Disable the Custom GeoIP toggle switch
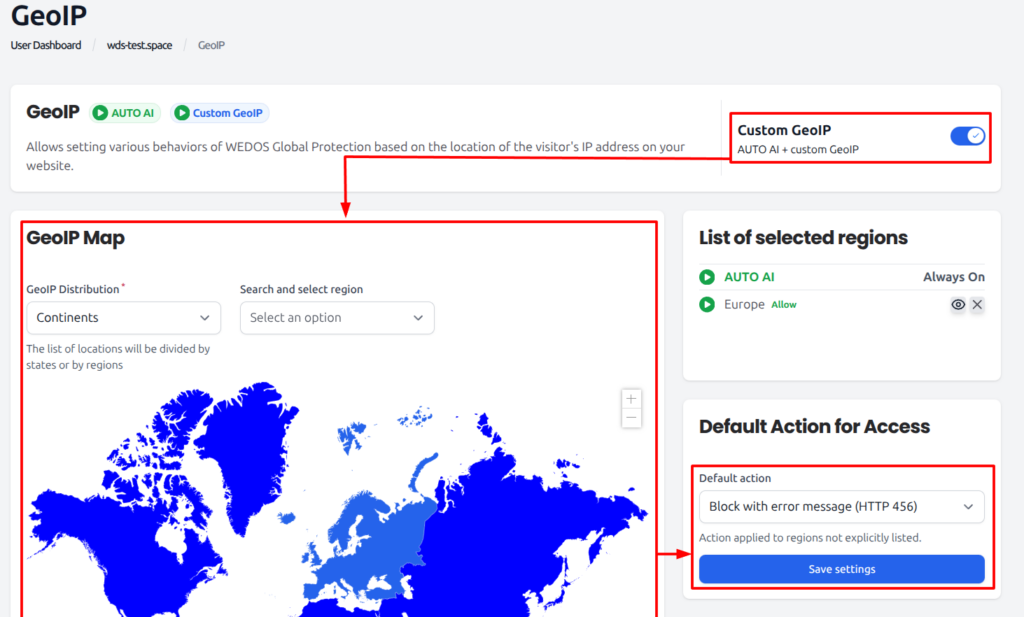This screenshot has width=1024, height=617. click(967, 135)
